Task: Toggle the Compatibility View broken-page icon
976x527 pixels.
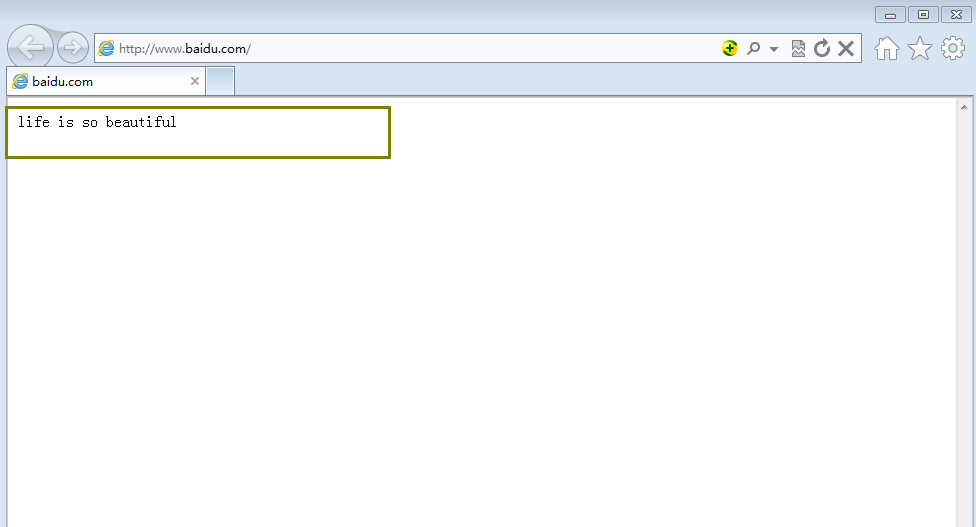Action: point(798,48)
